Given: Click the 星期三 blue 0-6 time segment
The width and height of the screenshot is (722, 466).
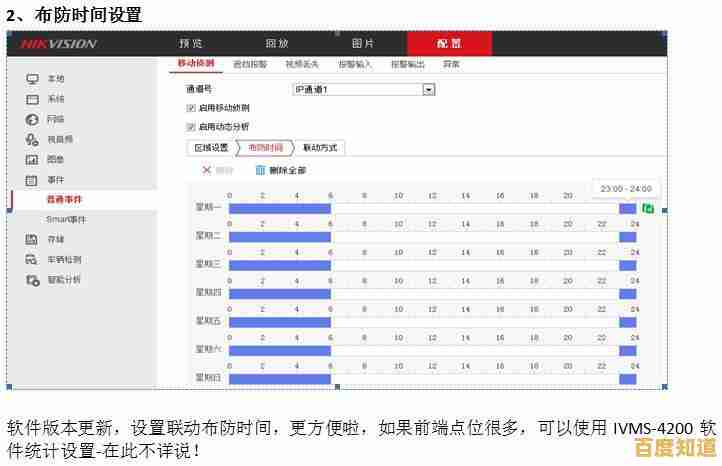Looking at the screenshot, I should [279, 265].
